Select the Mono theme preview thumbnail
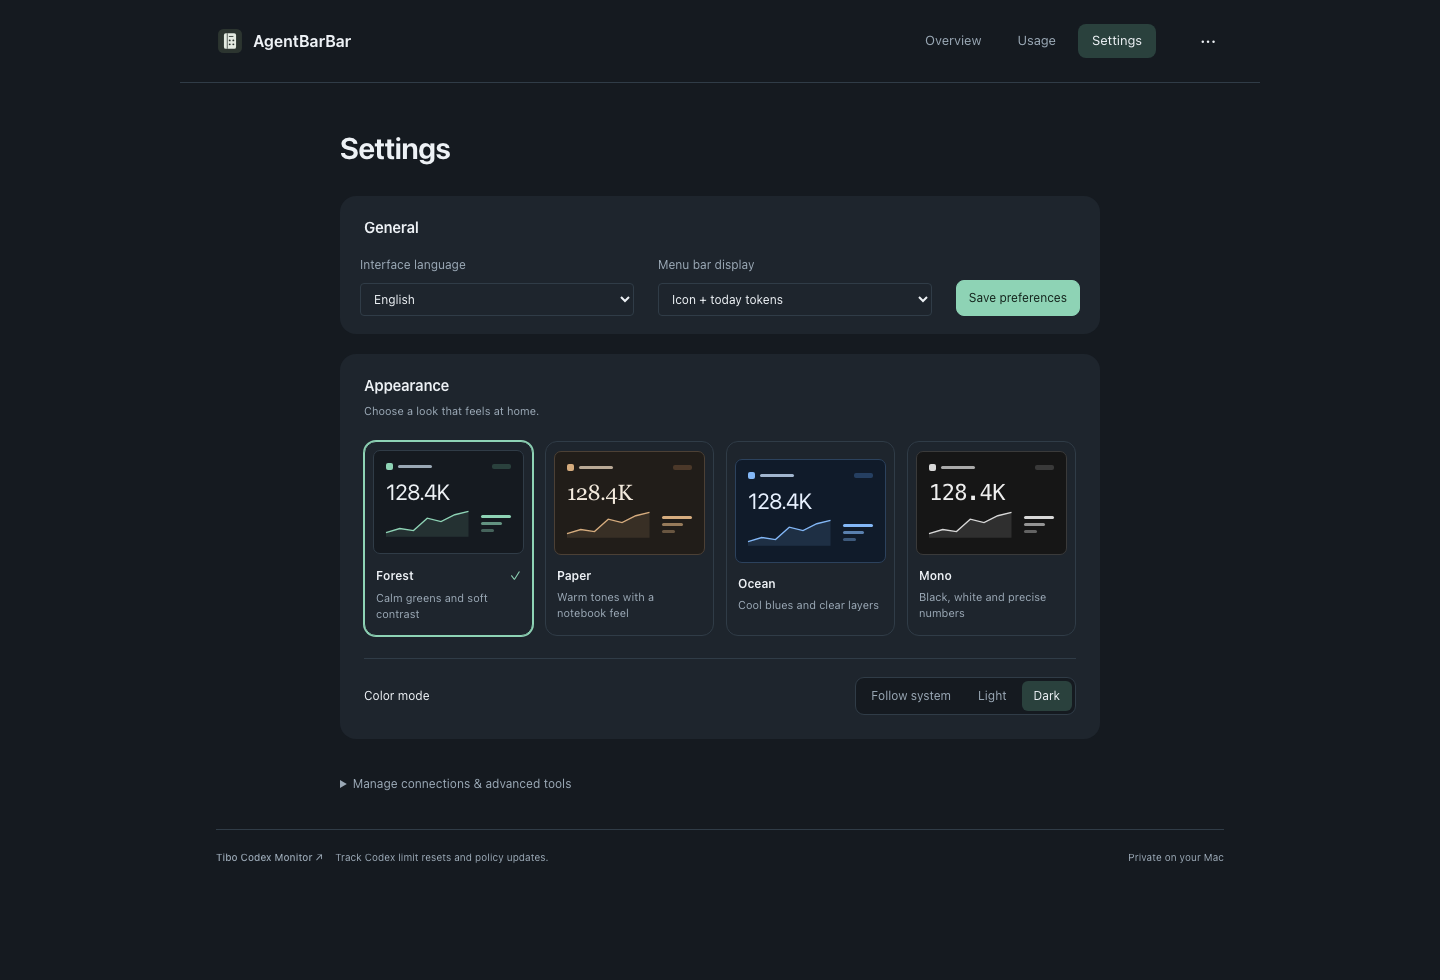 click(x=991, y=502)
